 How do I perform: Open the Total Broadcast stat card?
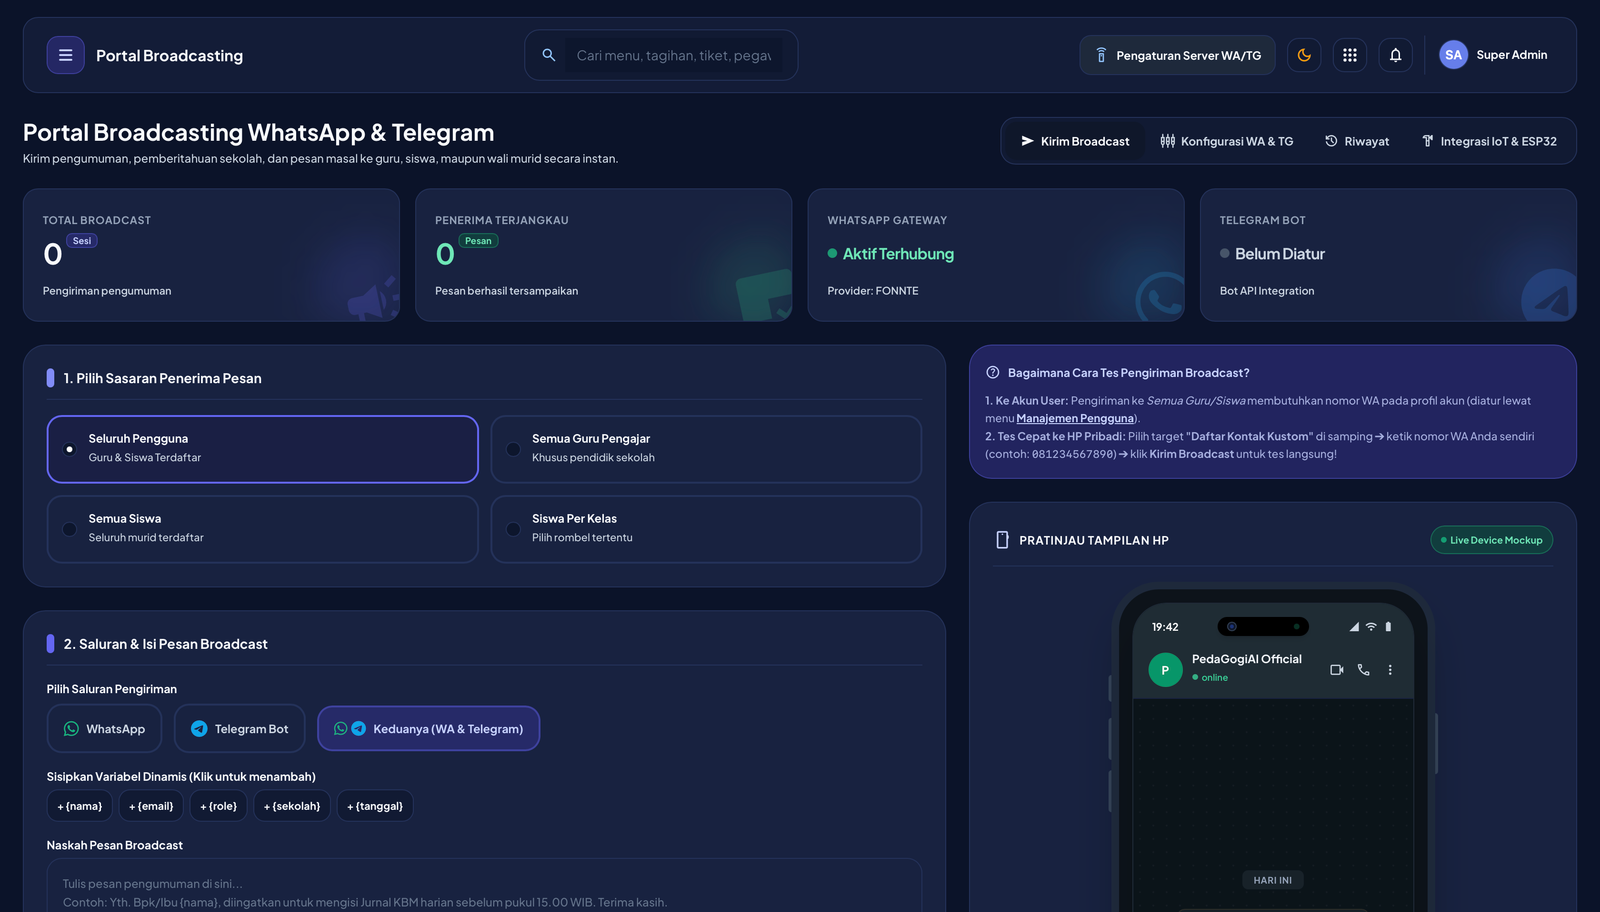[211, 255]
